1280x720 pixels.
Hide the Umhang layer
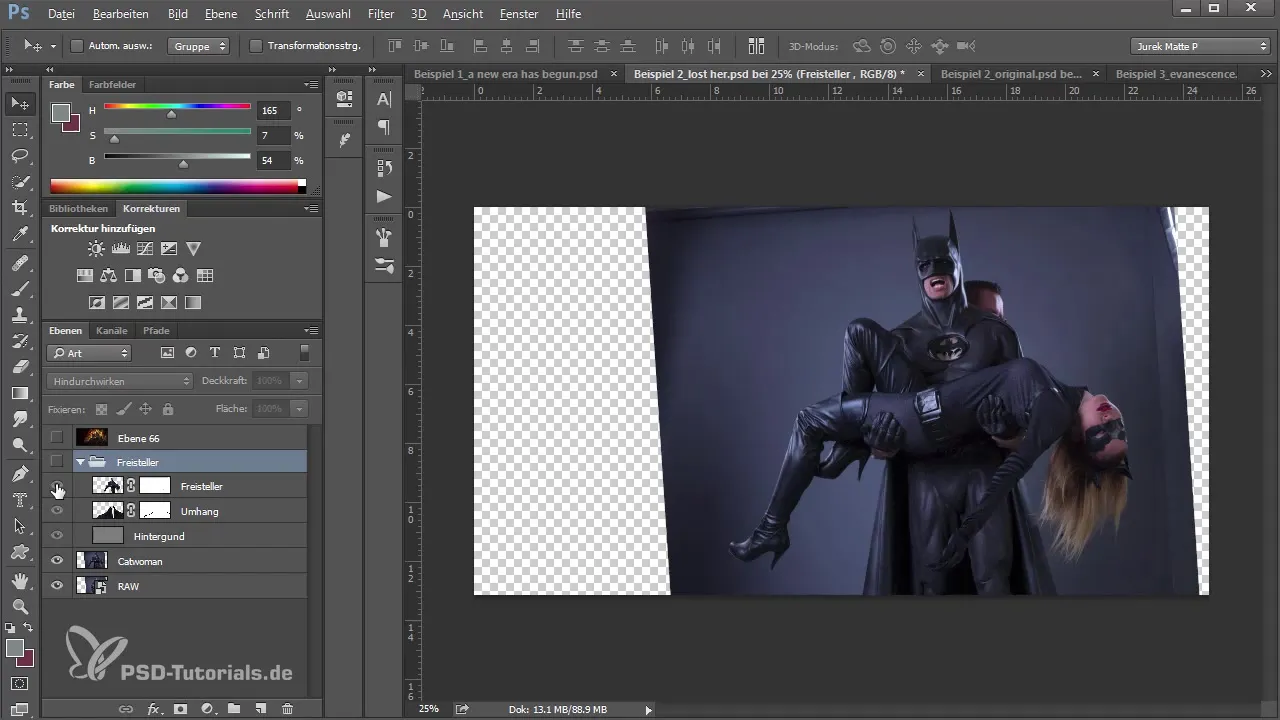57,511
